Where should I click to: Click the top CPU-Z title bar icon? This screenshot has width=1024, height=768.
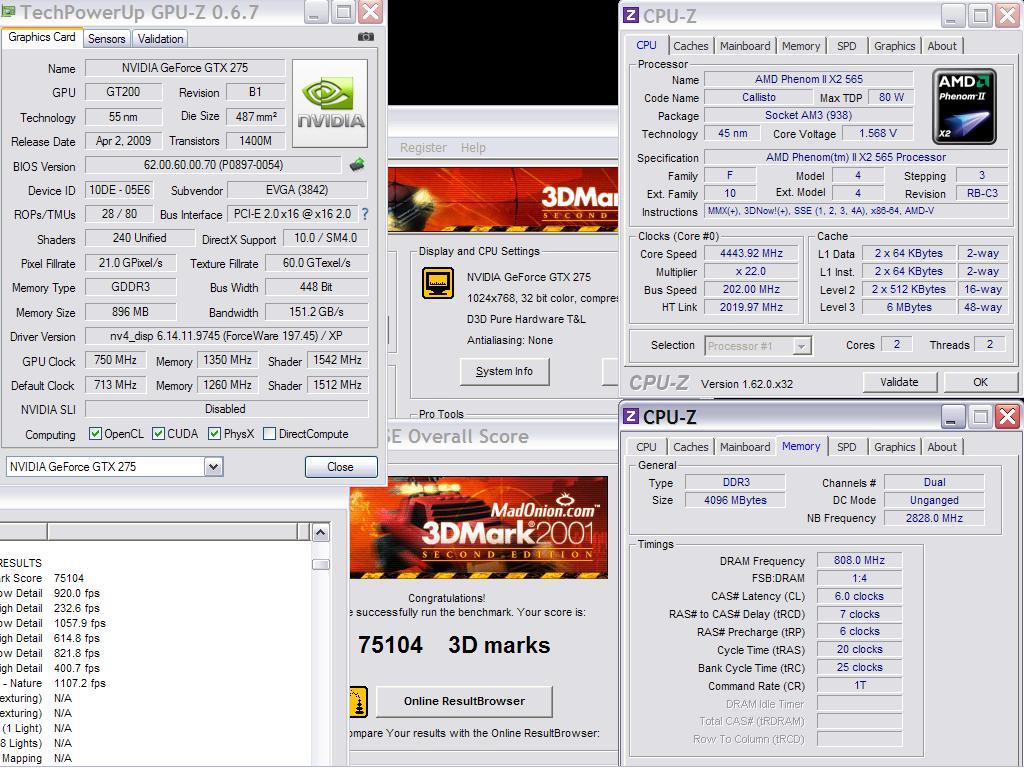point(631,14)
